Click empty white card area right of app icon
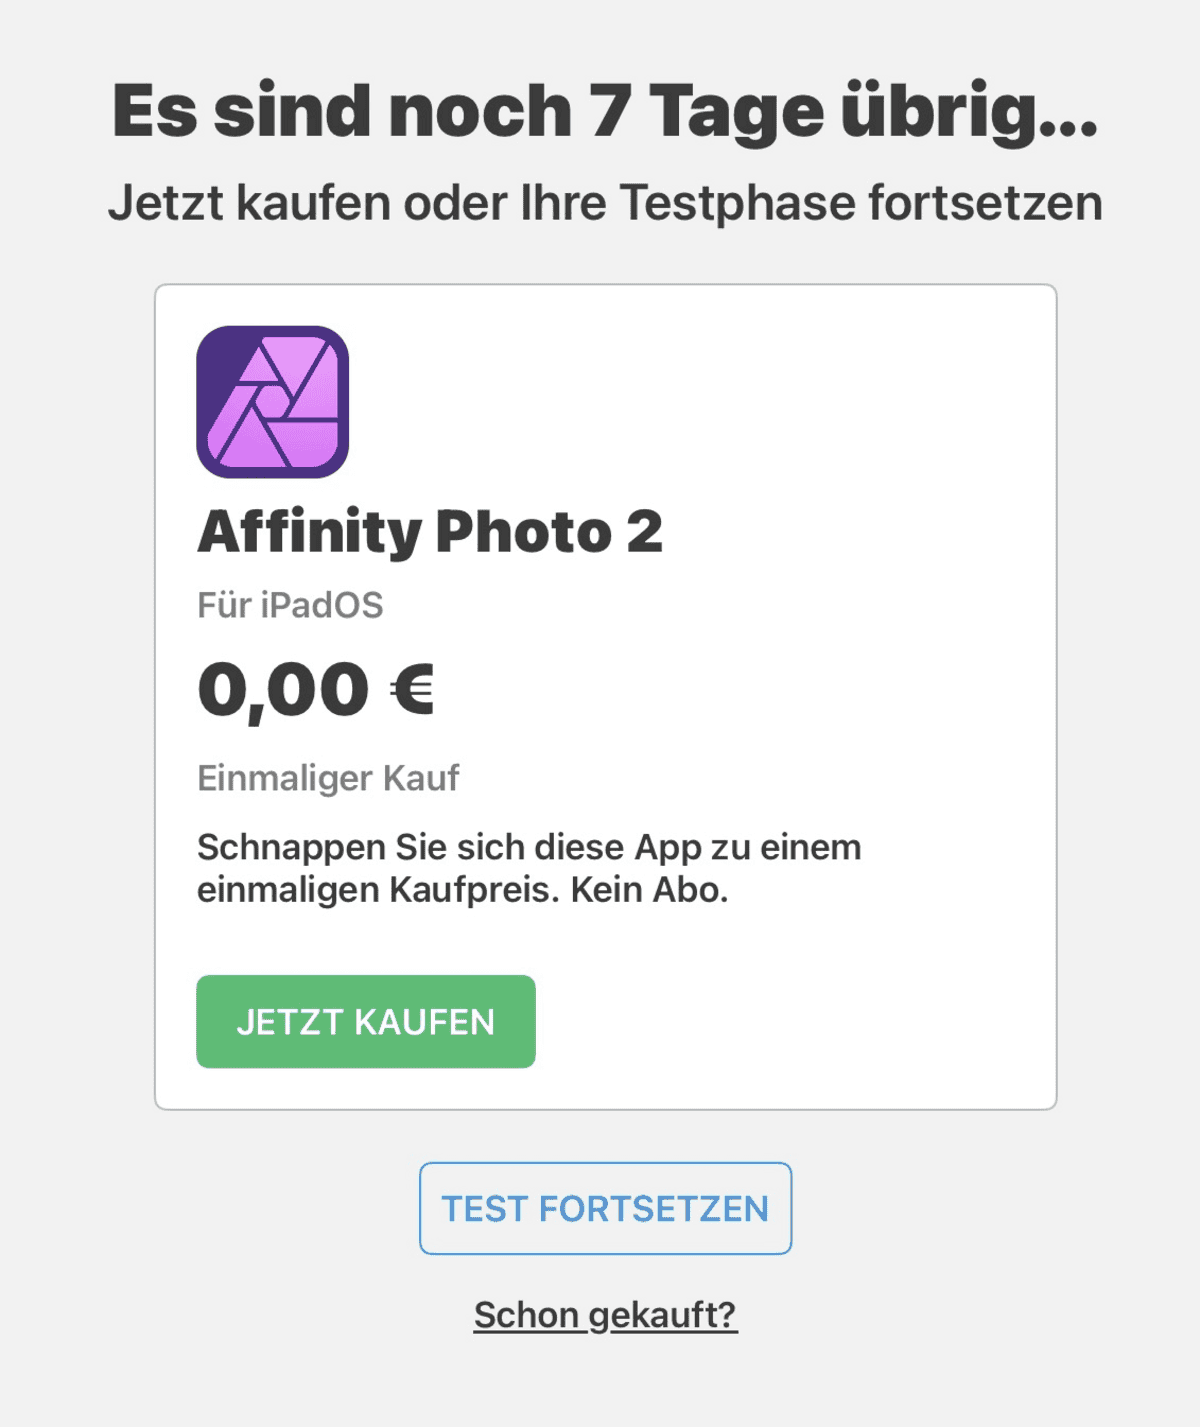Viewport: 1200px width, 1427px height. click(700, 401)
